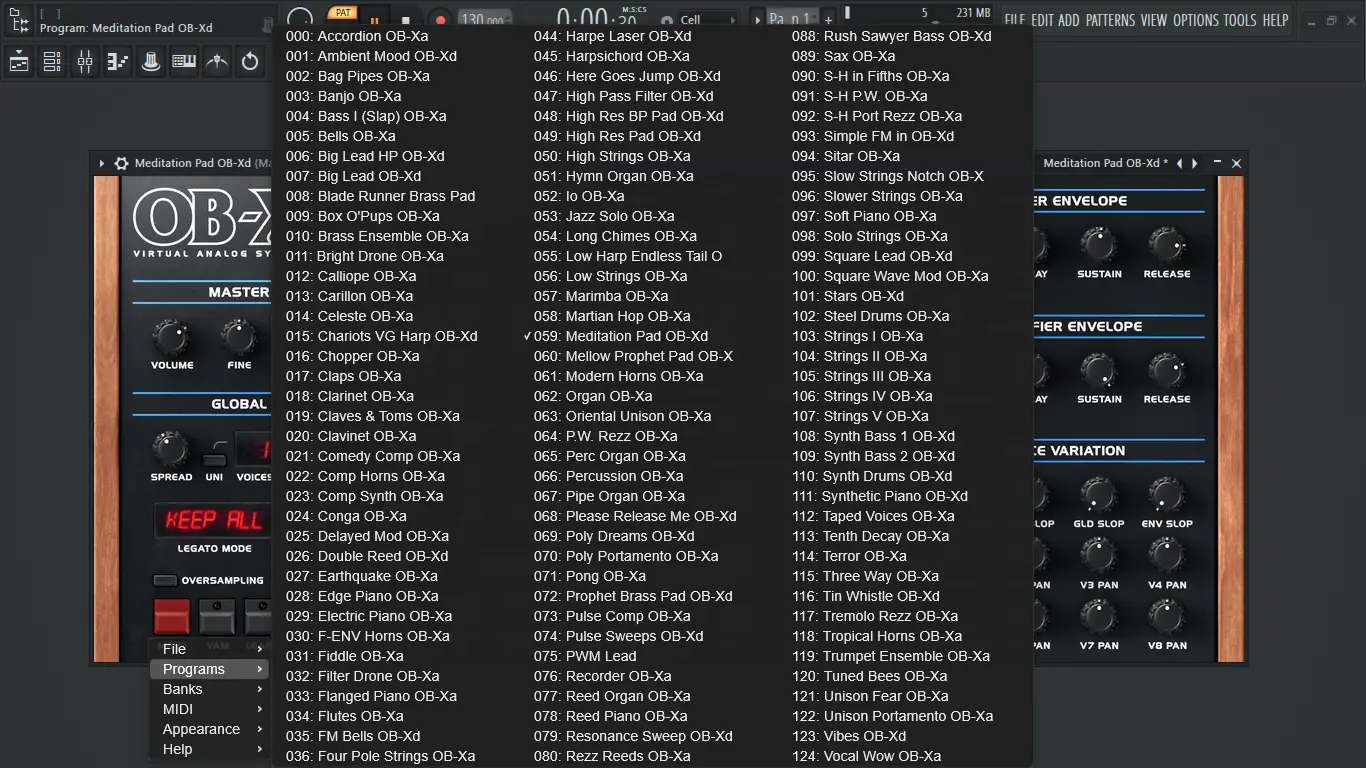
Task: Click the red voice button below Oversampling
Action: (172, 617)
